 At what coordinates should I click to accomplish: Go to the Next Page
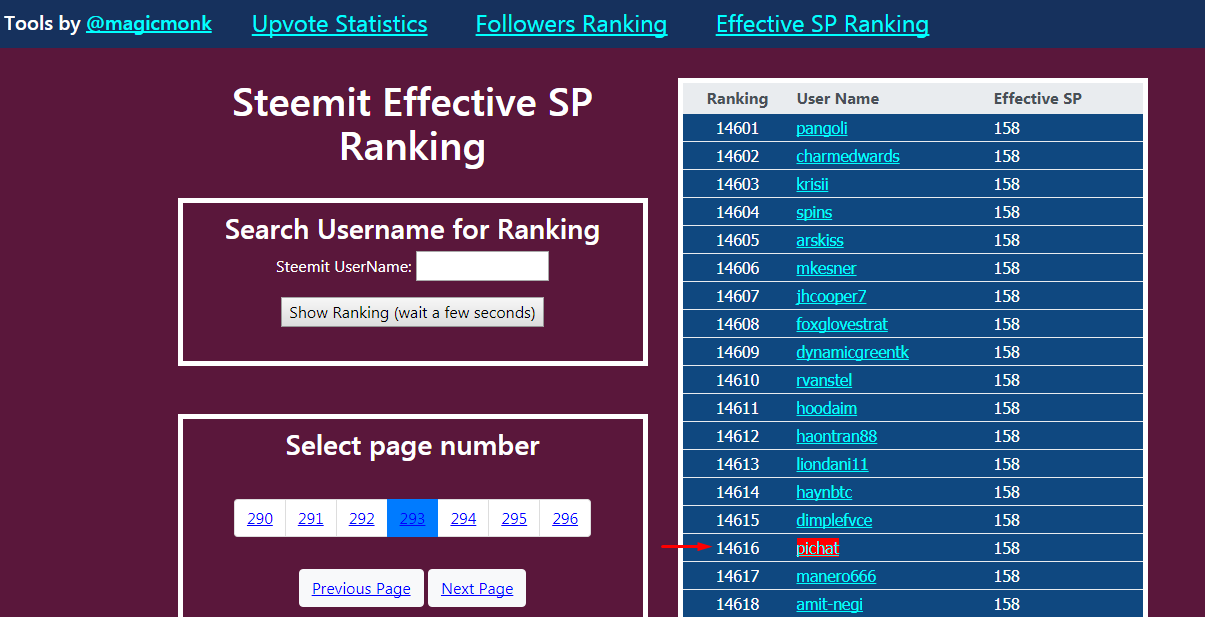477,588
